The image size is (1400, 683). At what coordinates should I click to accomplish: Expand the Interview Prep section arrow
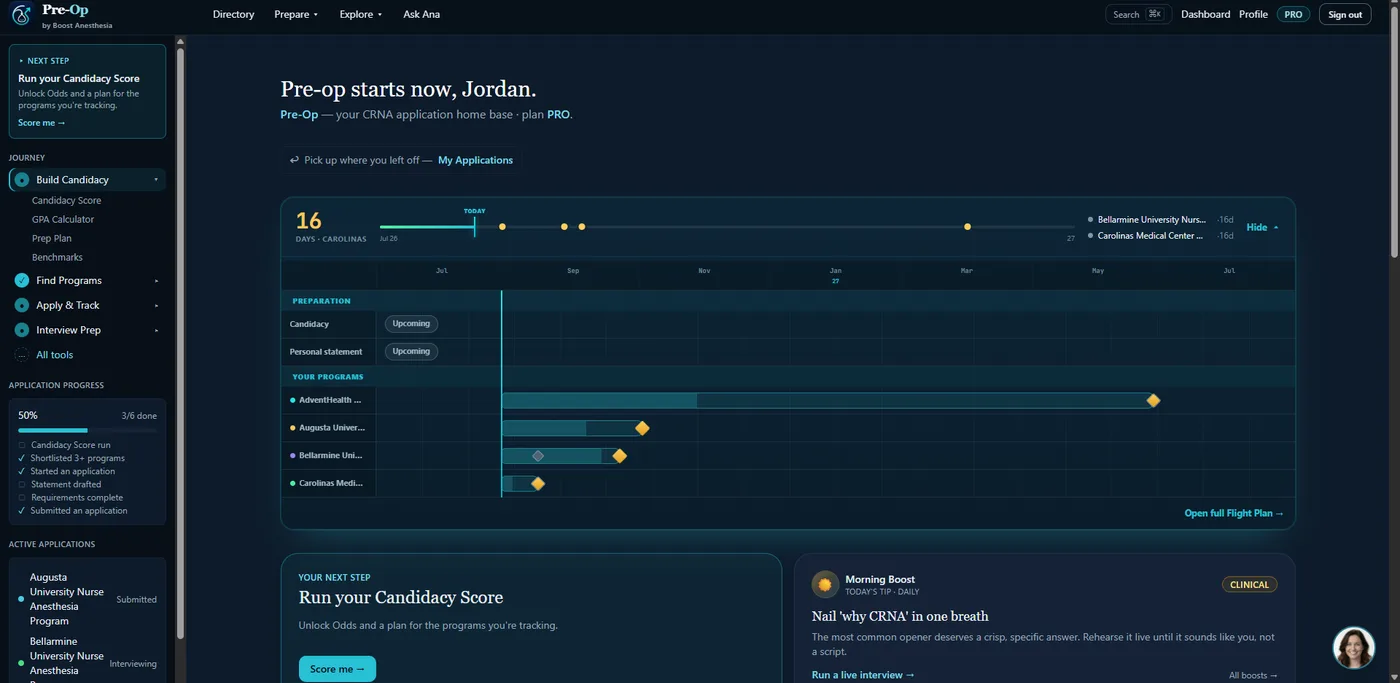point(156,330)
